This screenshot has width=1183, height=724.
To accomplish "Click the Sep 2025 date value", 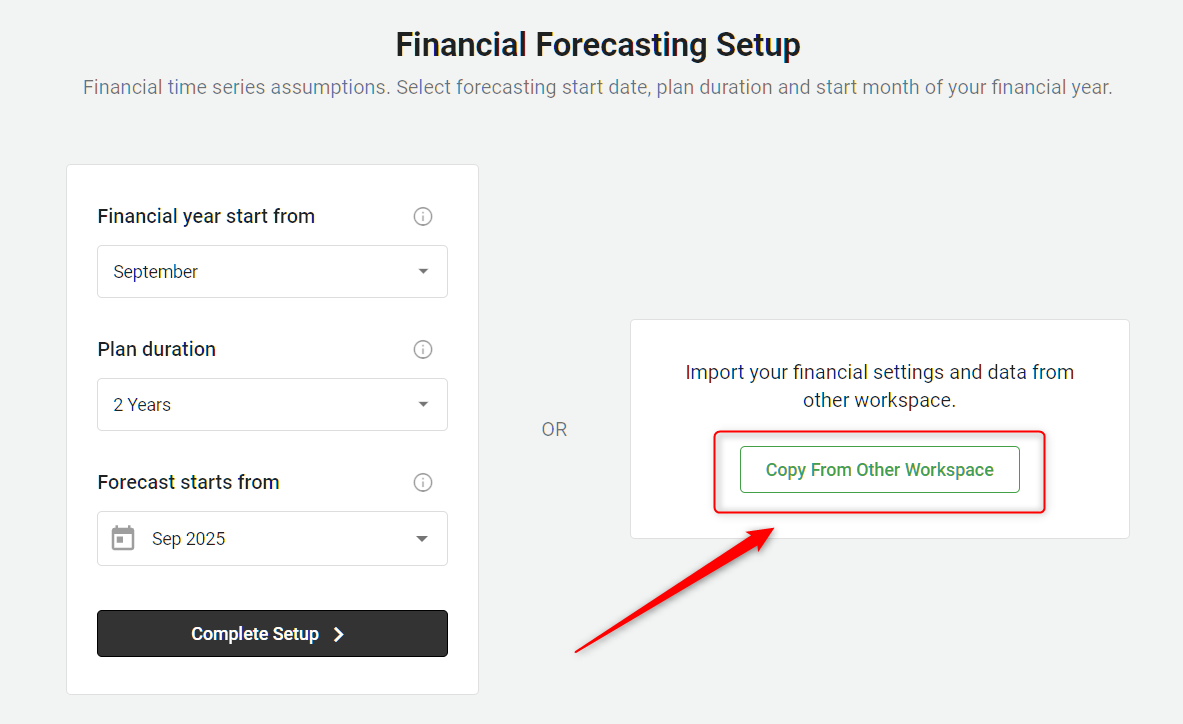I will [x=189, y=538].
